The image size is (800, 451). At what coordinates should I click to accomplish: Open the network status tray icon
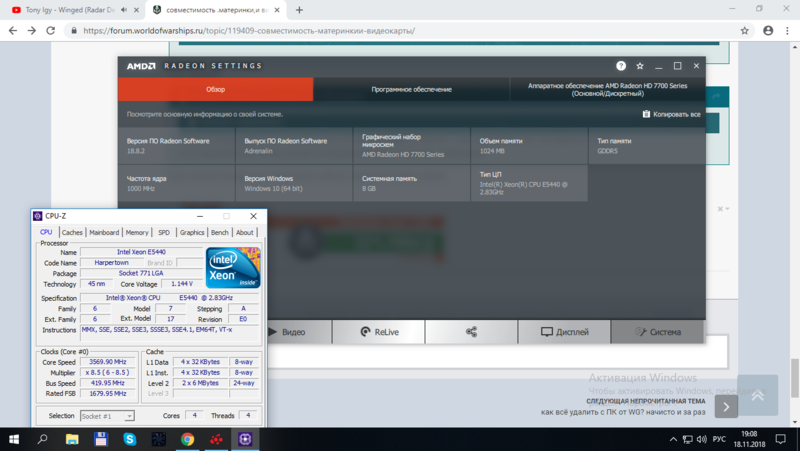click(x=687, y=439)
